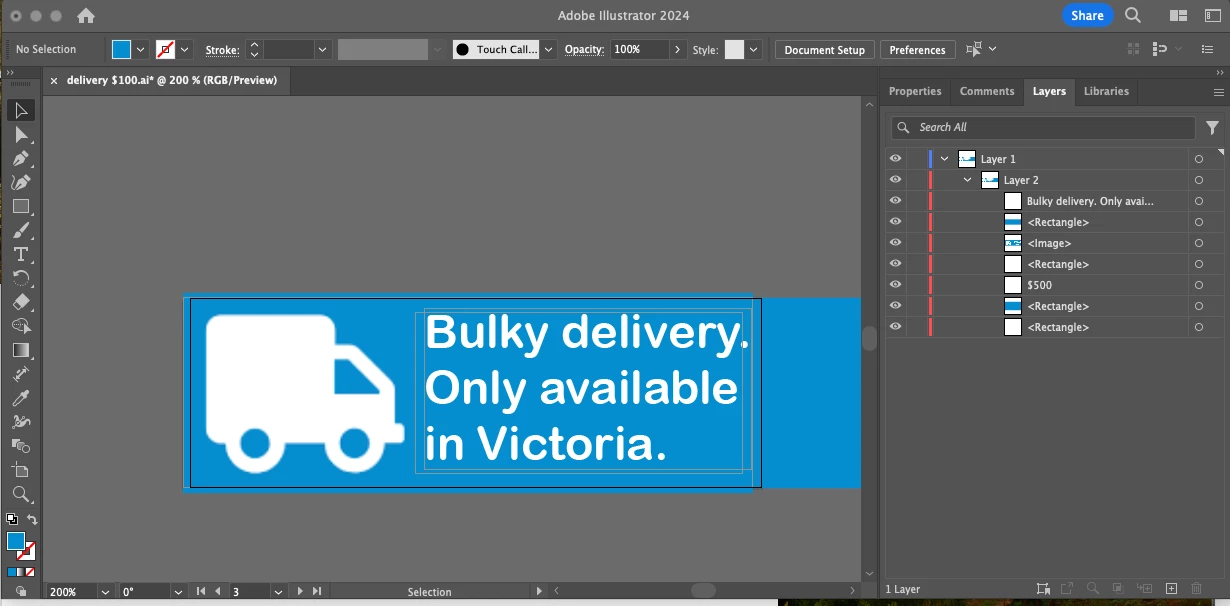Click the Create New Layer icon
This screenshot has height=606, width=1230.
pos(1172,589)
